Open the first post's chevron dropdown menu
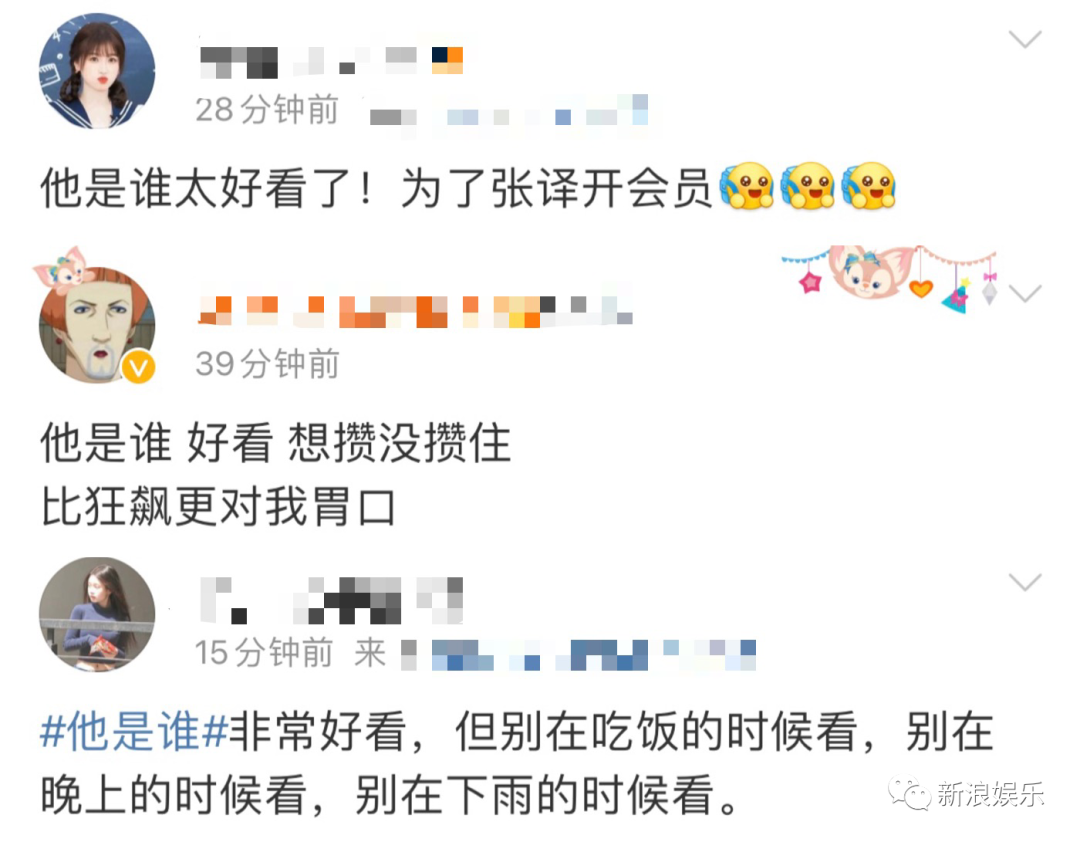Screen dimensions: 1080x842 click(x=1025, y=39)
